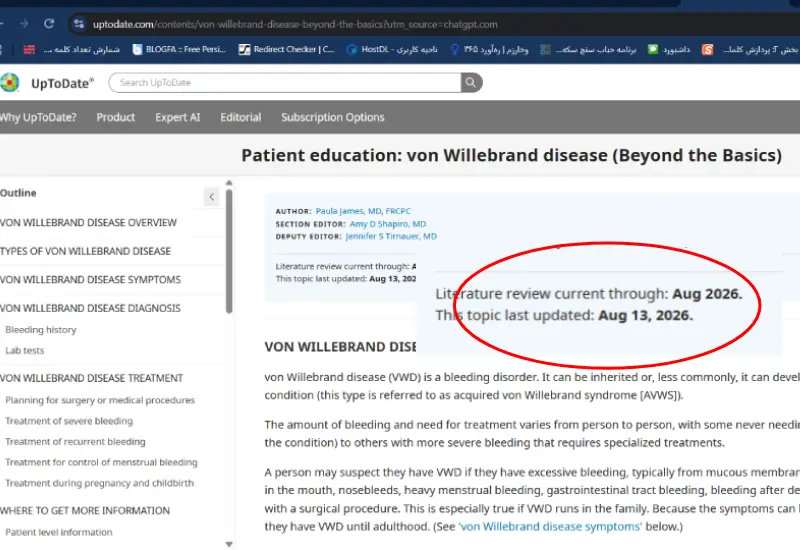Screen dimensions: 800x550
Task: Click outline scrollbar down arrow
Action: click(x=229, y=544)
